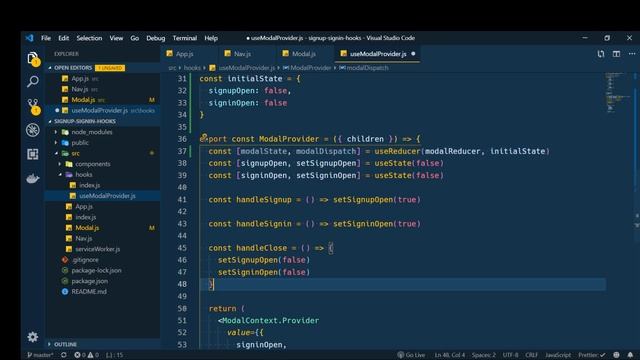This screenshot has width=640, height=360.
Task: Click Go Live in the status bar
Action: [411, 355]
